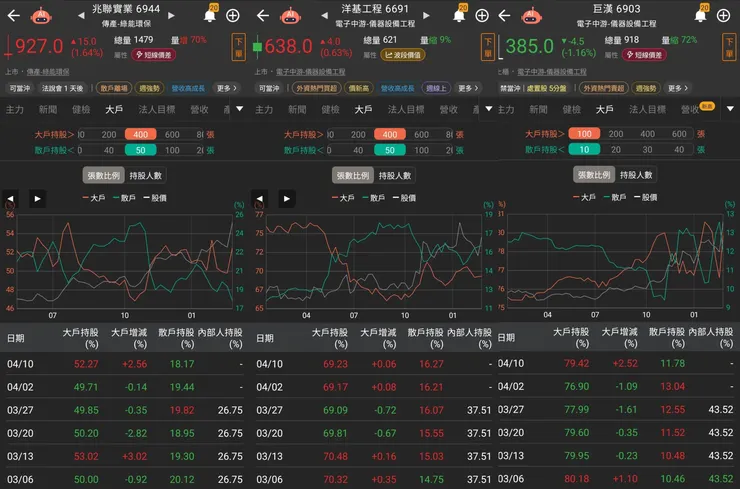Add 巨漢 6903 with plus icon
Viewport: 740px width, 489px height.
(723, 16)
